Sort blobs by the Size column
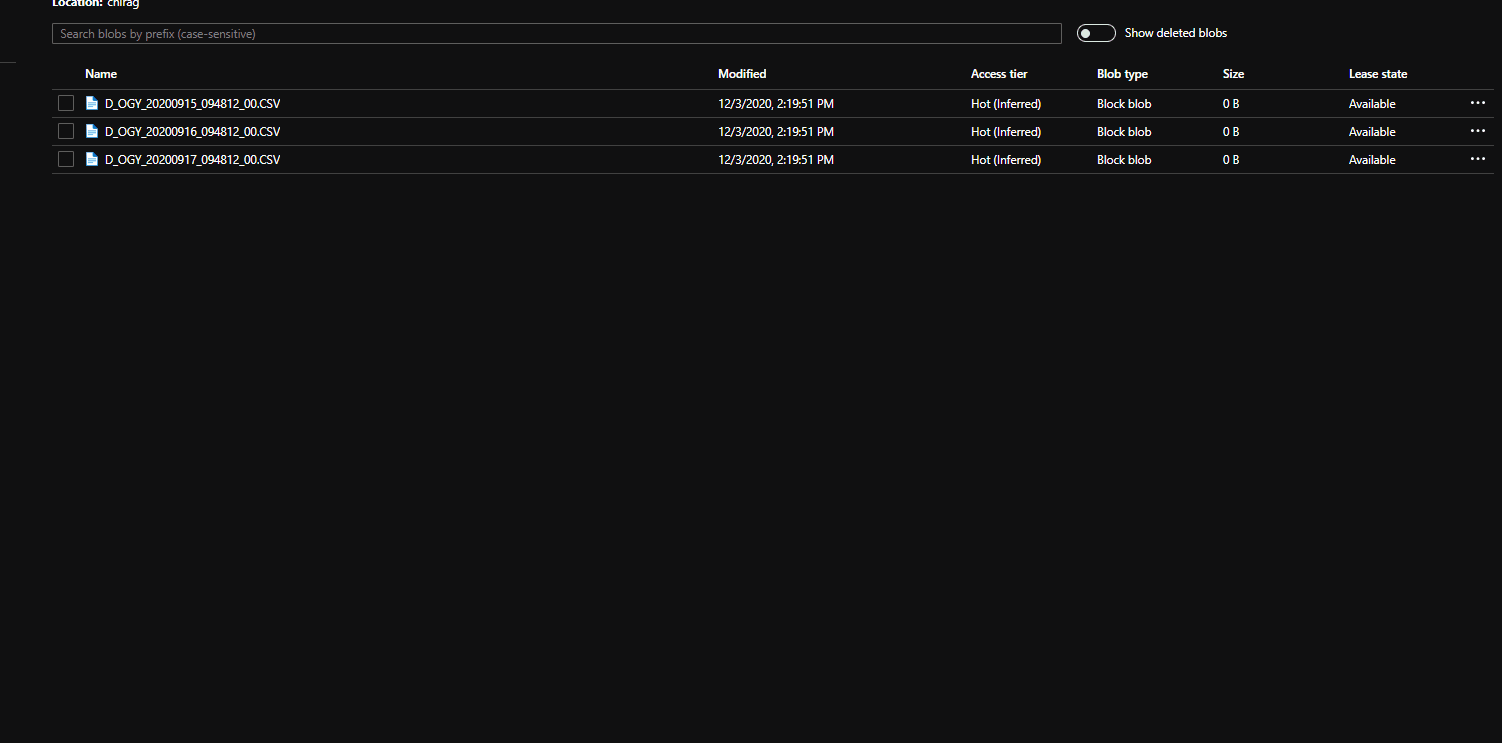The width and height of the screenshot is (1502, 743). coord(1233,73)
